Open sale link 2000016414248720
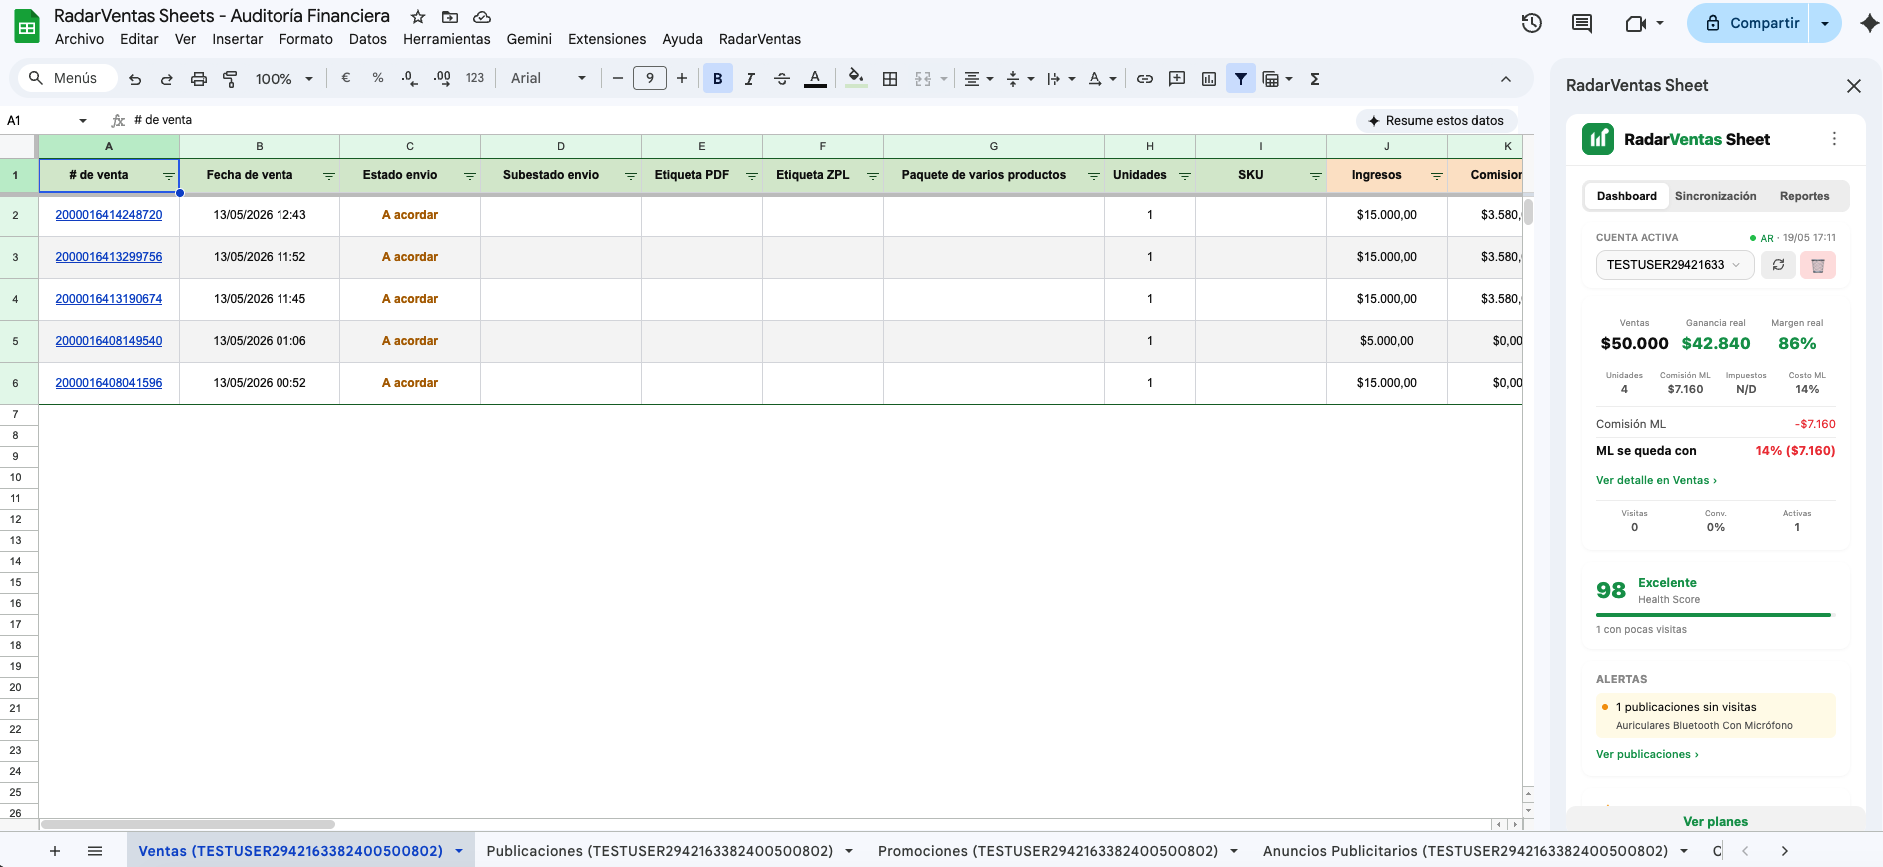1883x867 pixels. click(x=109, y=215)
